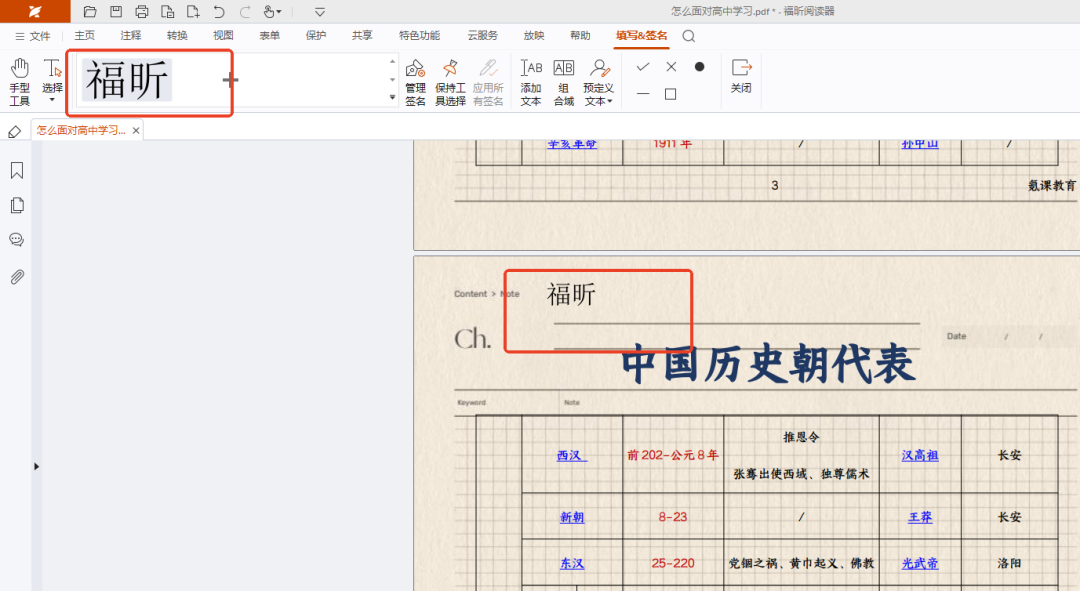This screenshot has width=1080, height=591.
Task: Choose the checkmark stamp tool
Action: [x=643, y=67]
